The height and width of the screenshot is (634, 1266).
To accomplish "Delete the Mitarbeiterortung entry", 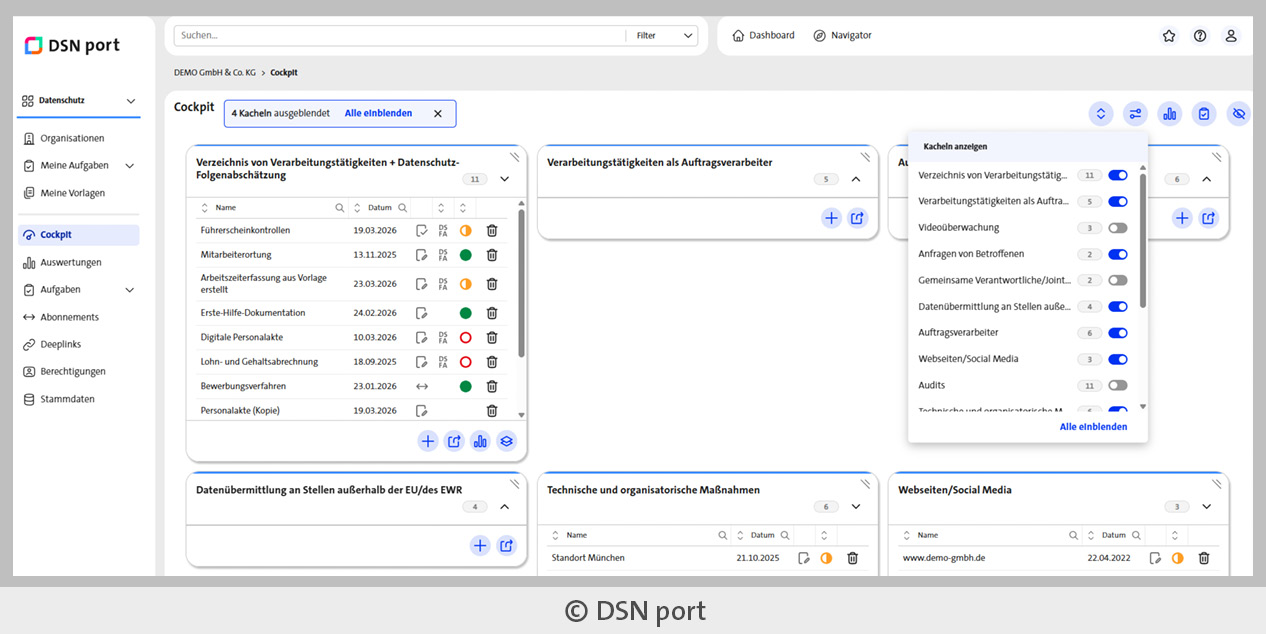I will [x=492, y=255].
